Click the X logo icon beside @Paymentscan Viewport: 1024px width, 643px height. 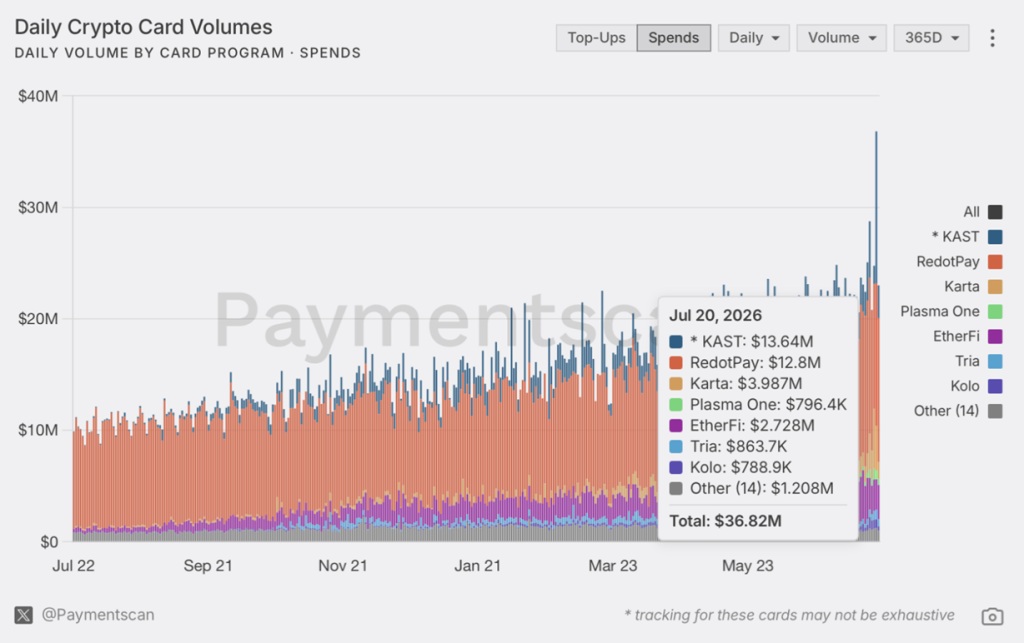[24, 615]
